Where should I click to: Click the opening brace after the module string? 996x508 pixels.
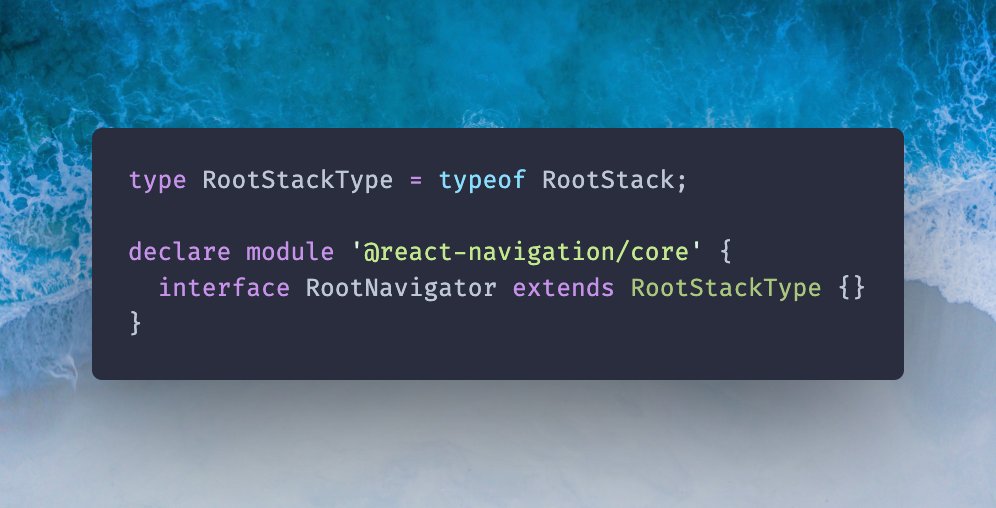(726, 252)
